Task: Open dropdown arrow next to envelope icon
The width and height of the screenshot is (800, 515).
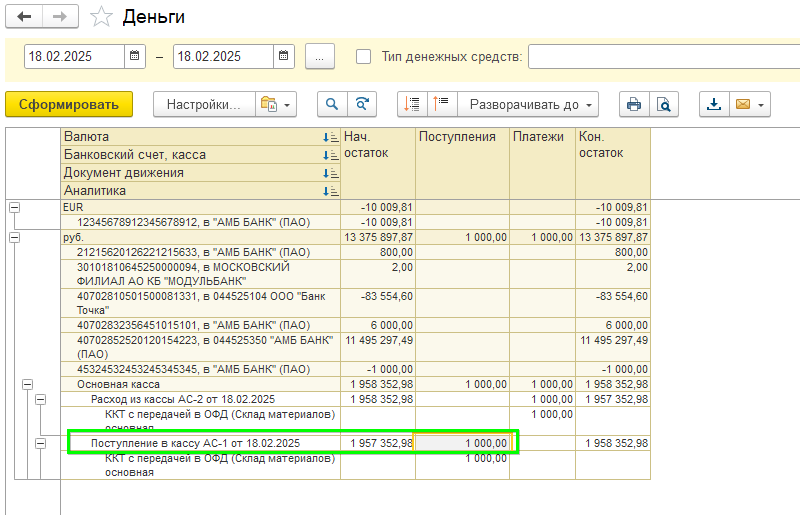Action: [x=761, y=105]
